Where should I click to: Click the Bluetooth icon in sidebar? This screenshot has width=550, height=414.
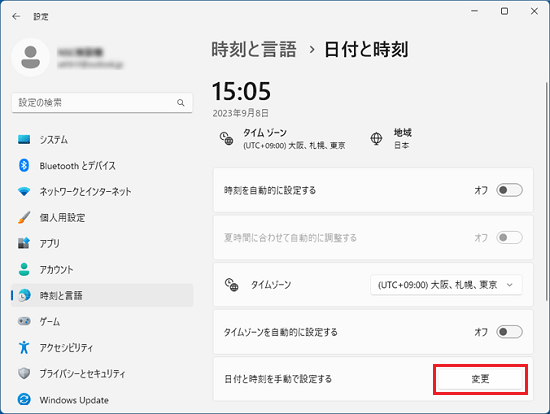click(x=24, y=165)
